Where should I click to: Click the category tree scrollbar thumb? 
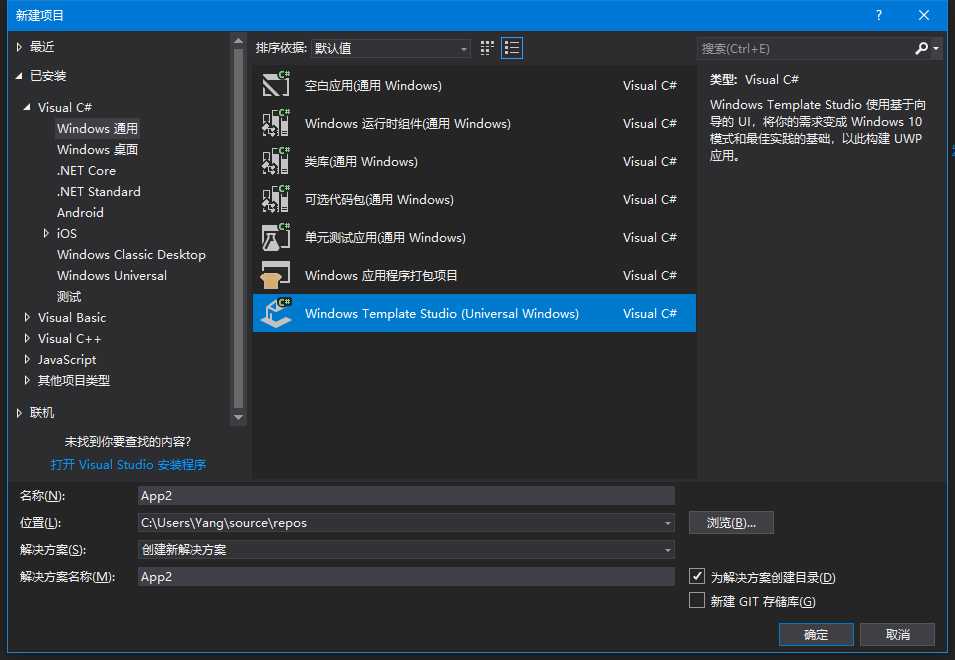pyautogui.click(x=239, y=228)
